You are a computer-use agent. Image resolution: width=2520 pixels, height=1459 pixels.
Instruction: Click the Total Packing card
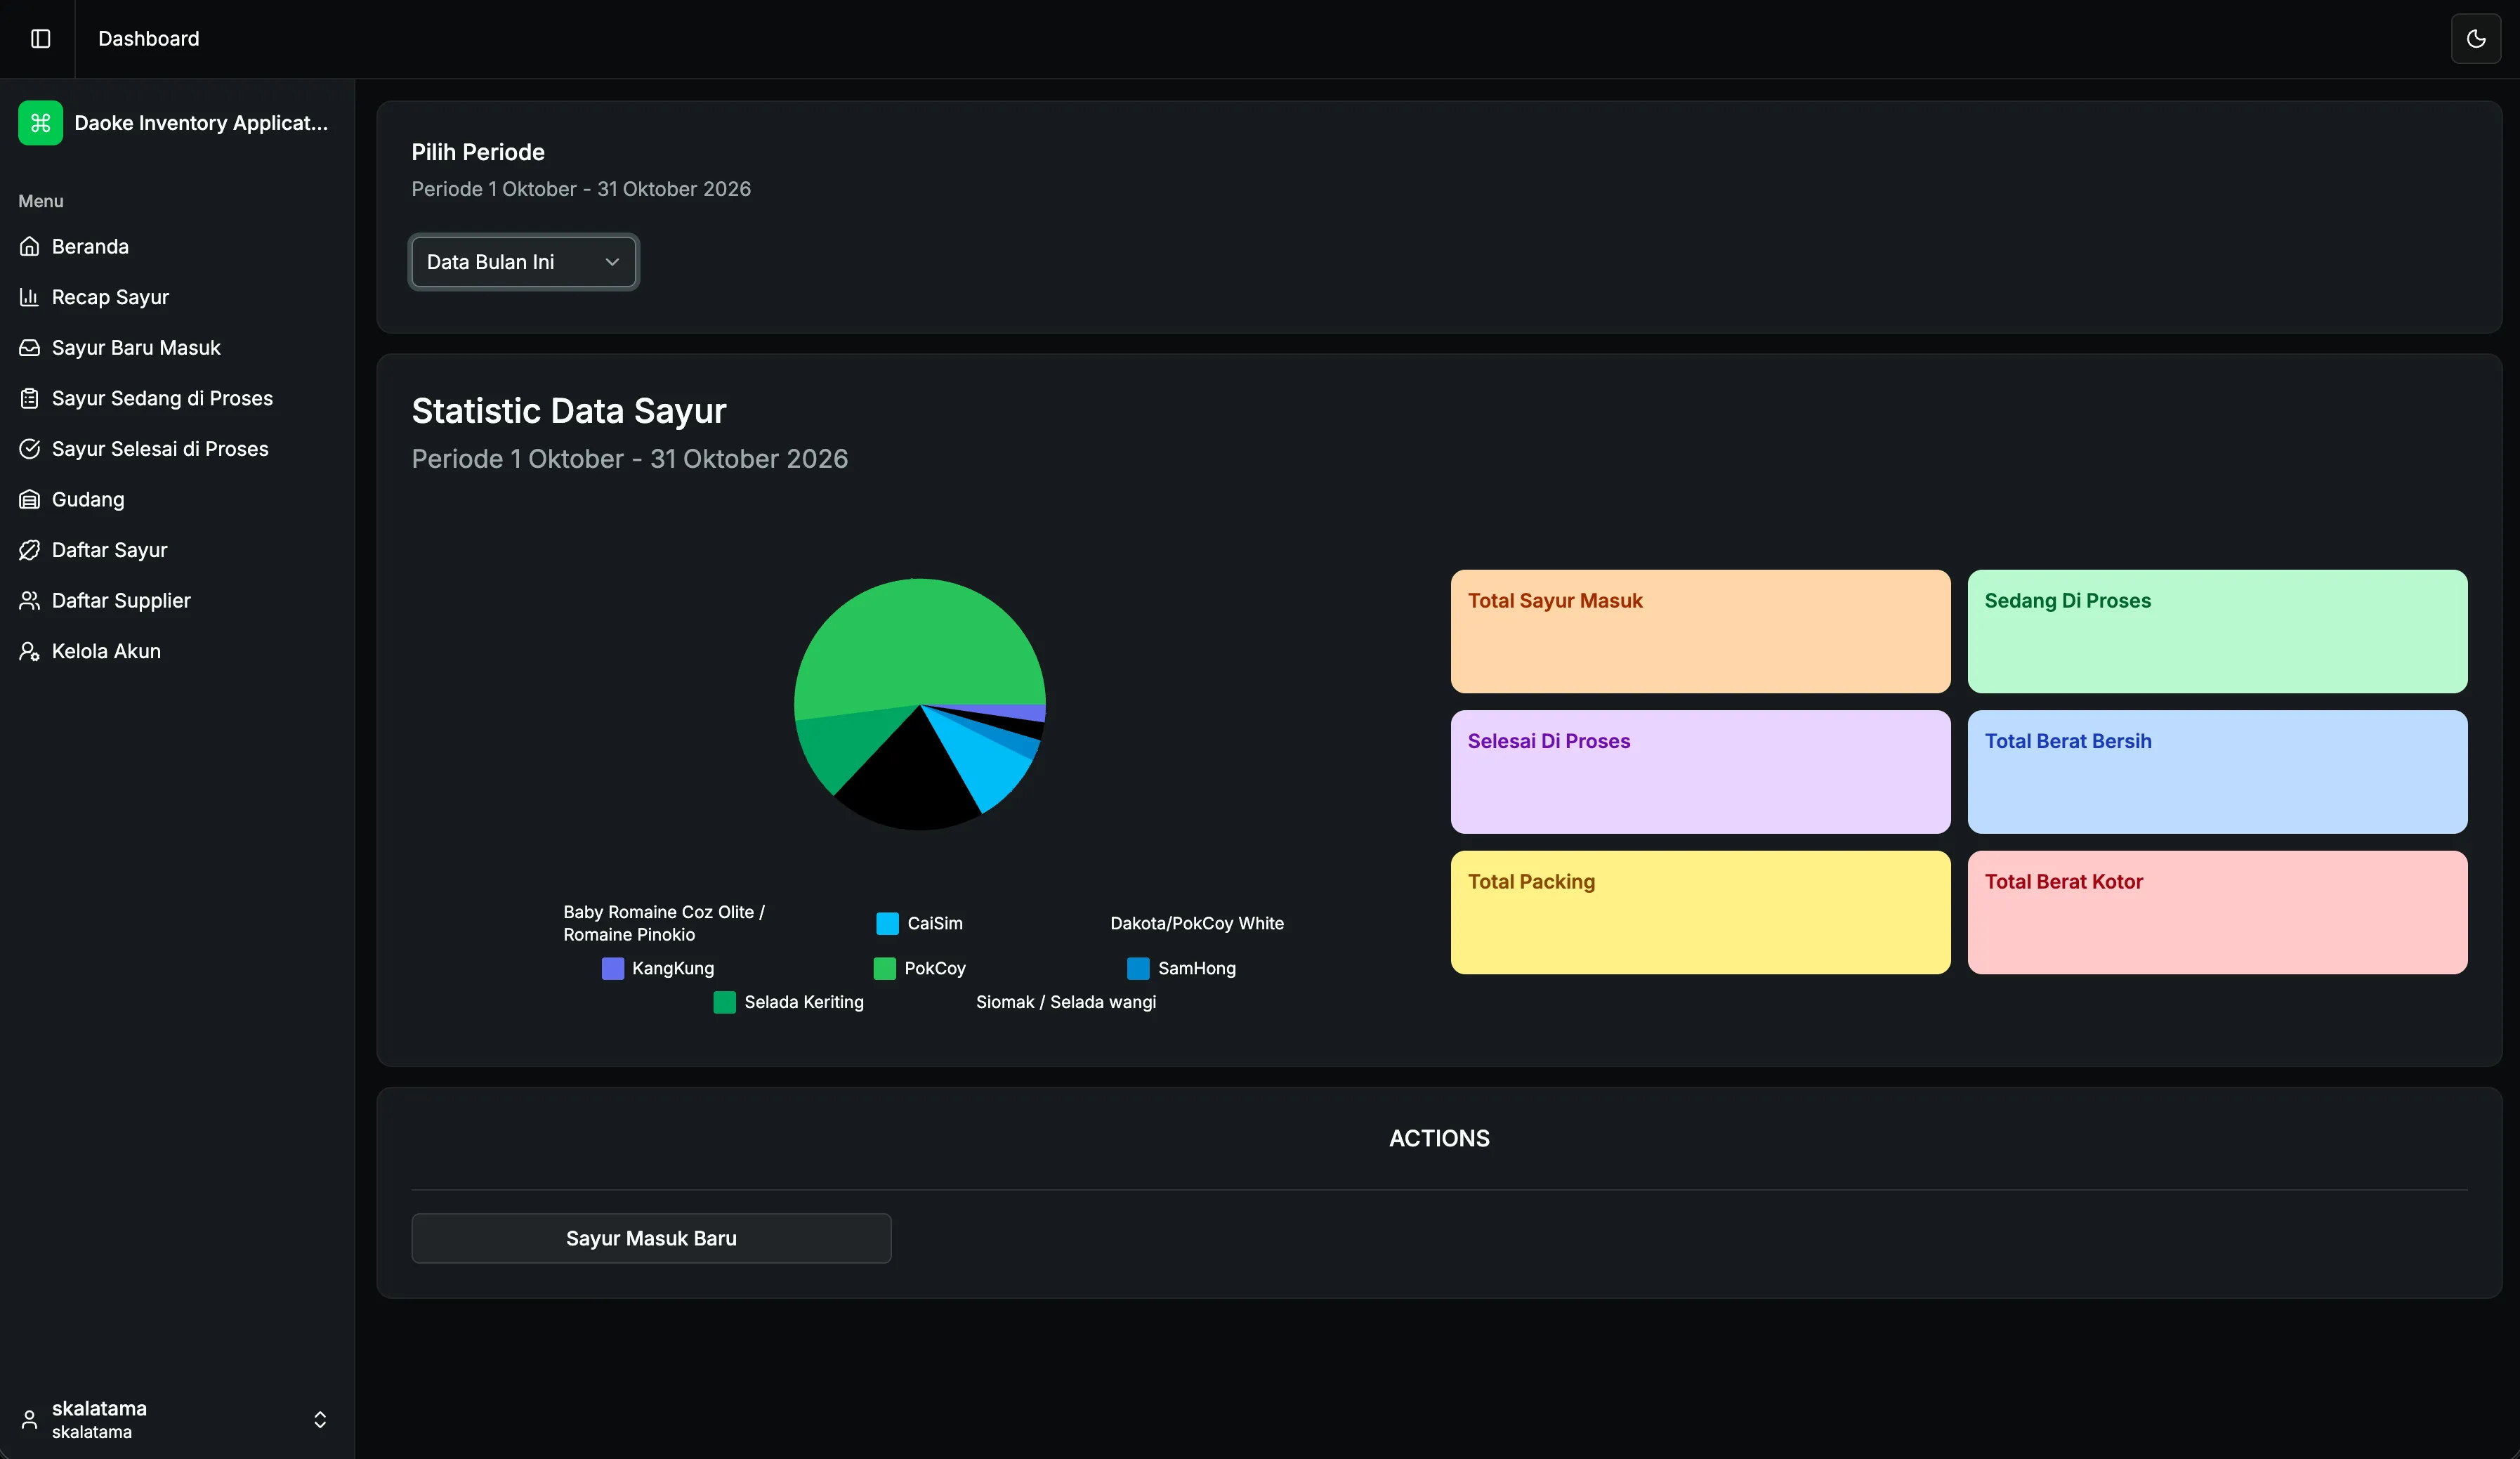1700,912
